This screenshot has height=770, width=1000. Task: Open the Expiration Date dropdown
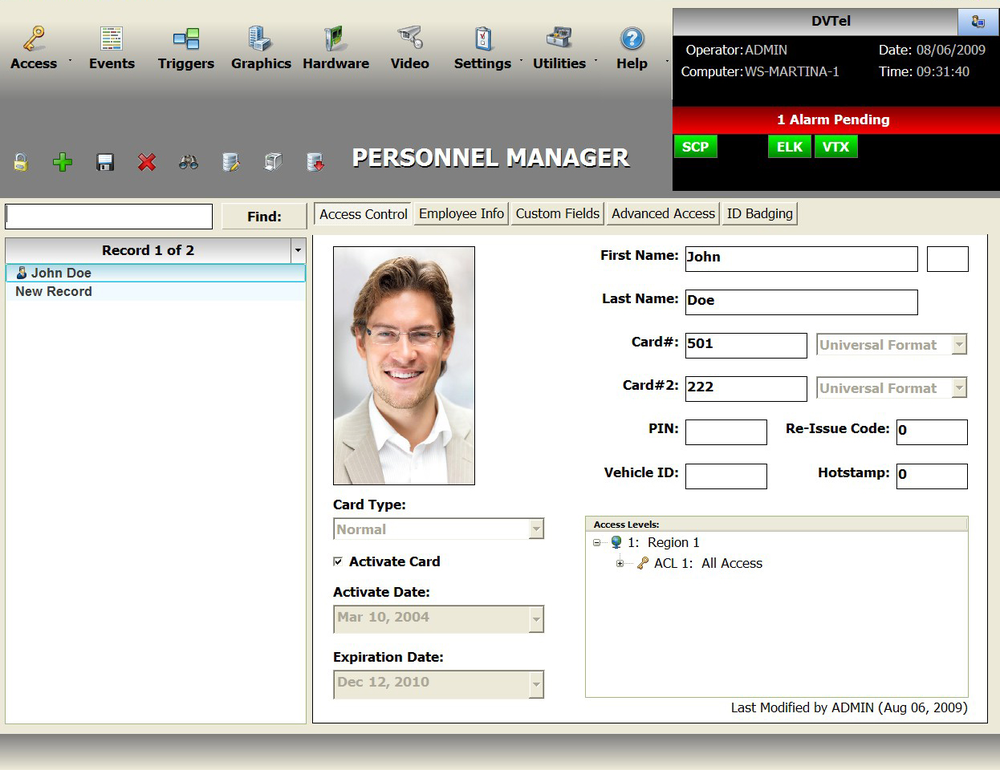[536, 684]
